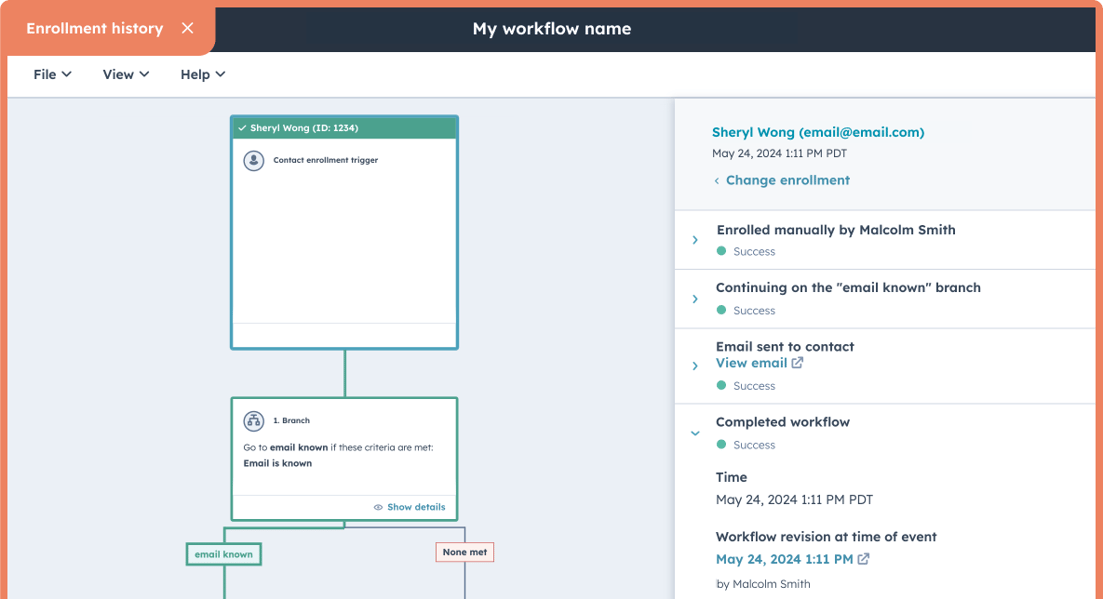Image resolution: width=1103 pixels, height=599 pixels.
Task: Collapse the Completed workflow section
Action: (695, 432)
